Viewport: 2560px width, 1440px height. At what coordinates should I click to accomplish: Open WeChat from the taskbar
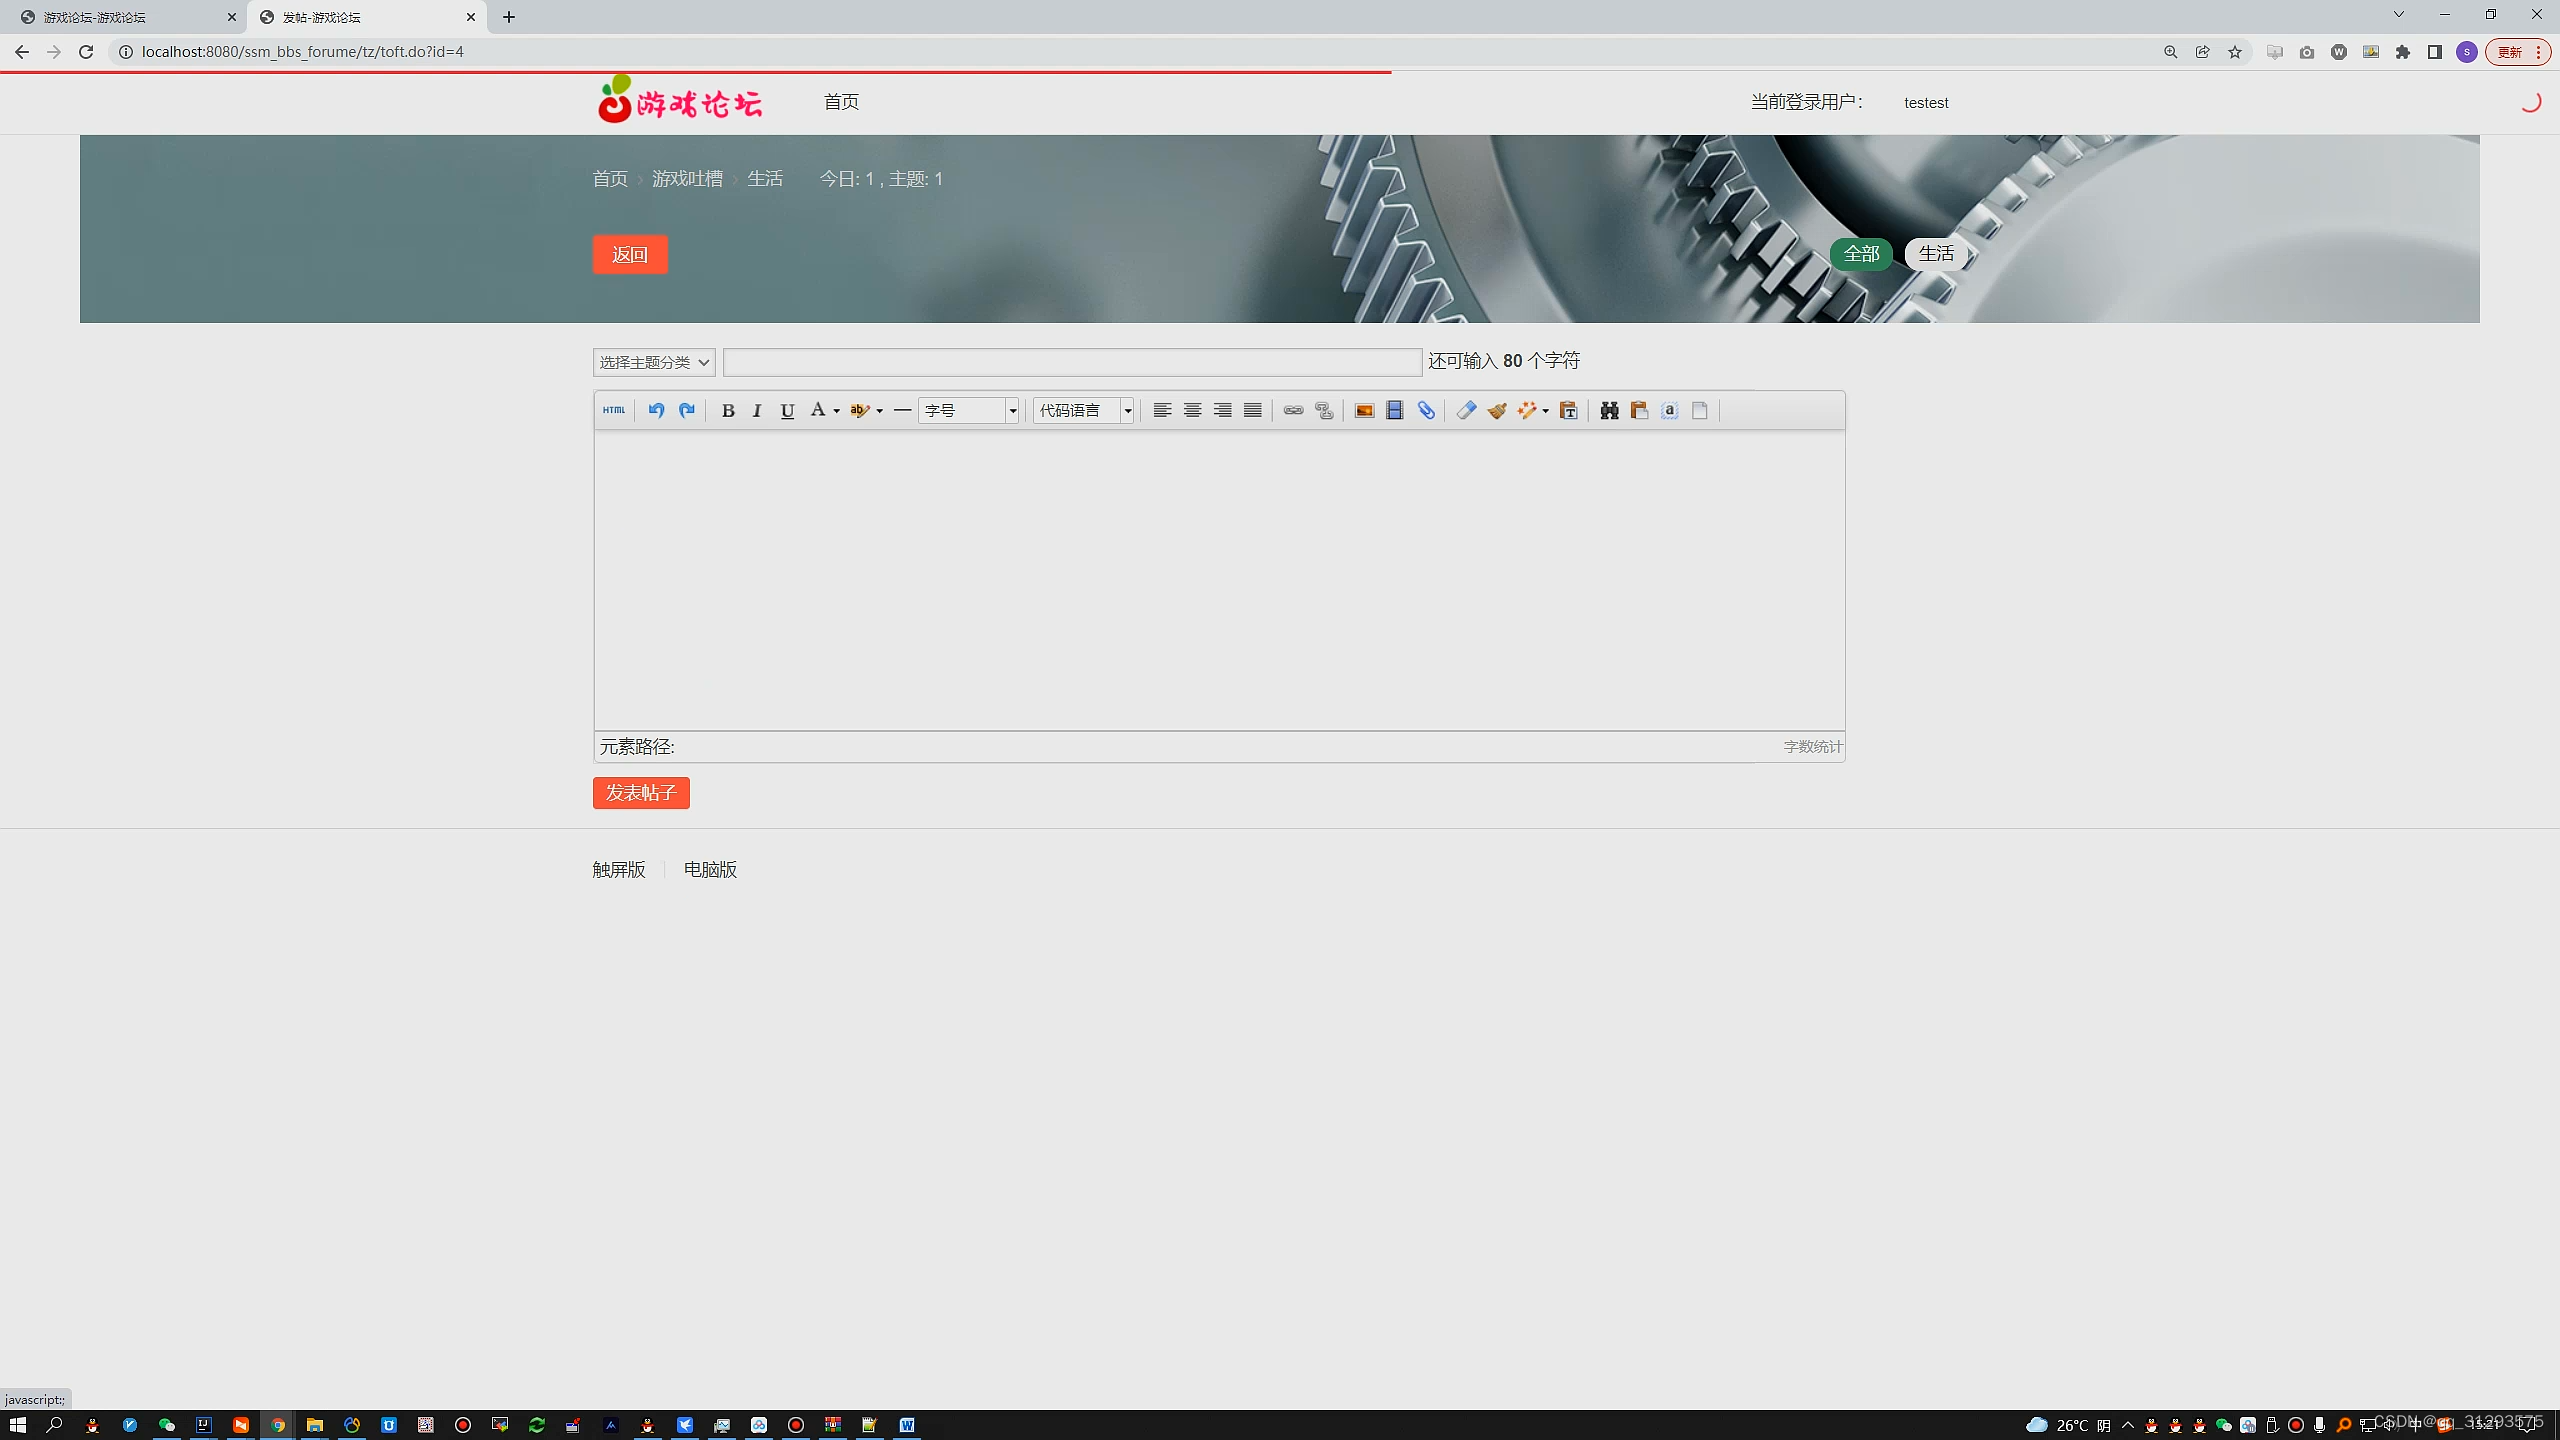[167, 1425]
